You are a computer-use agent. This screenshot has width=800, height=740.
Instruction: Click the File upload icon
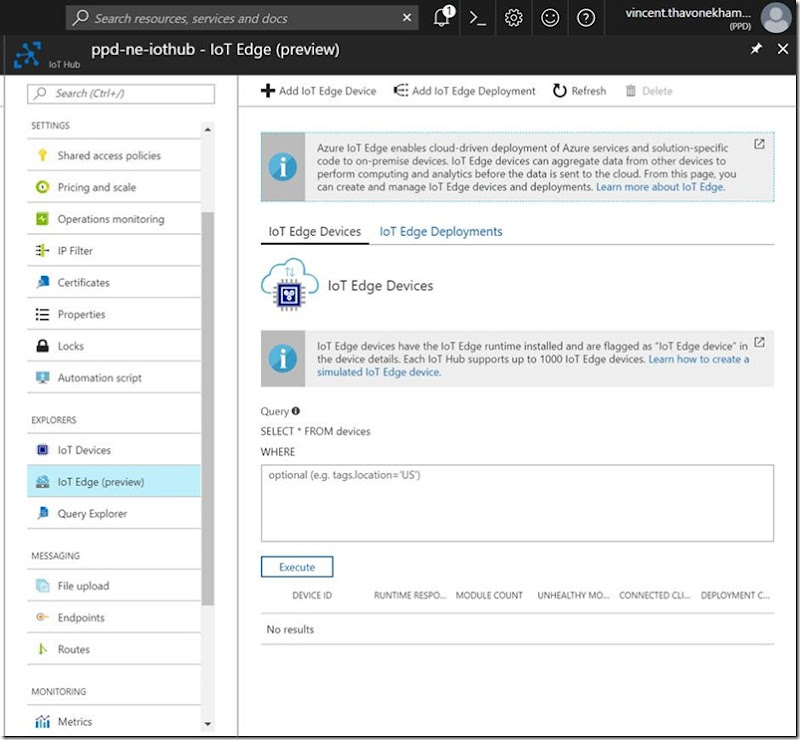tap(43, 586)
